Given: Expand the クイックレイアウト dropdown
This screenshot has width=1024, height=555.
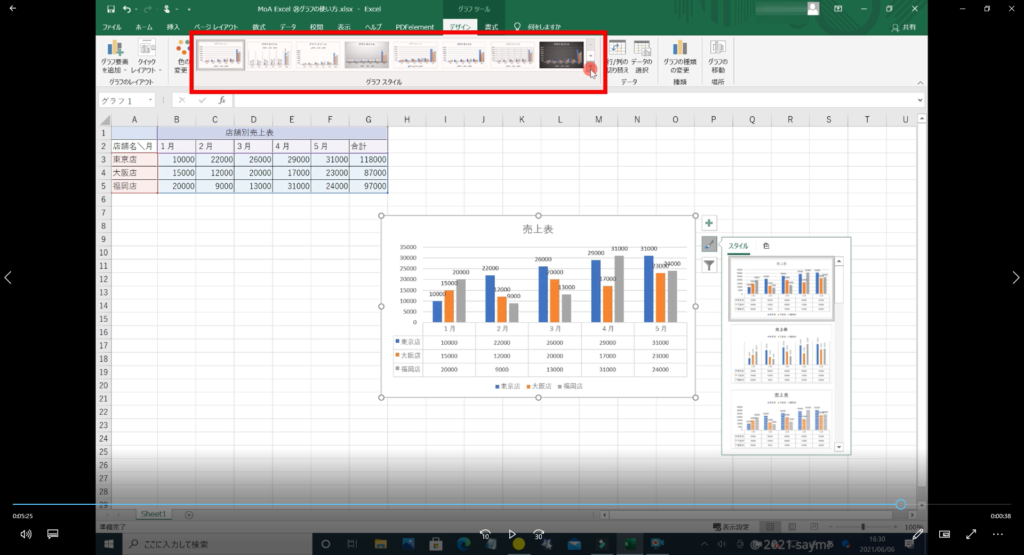Looking at the screenshot, I should point(147,57).
